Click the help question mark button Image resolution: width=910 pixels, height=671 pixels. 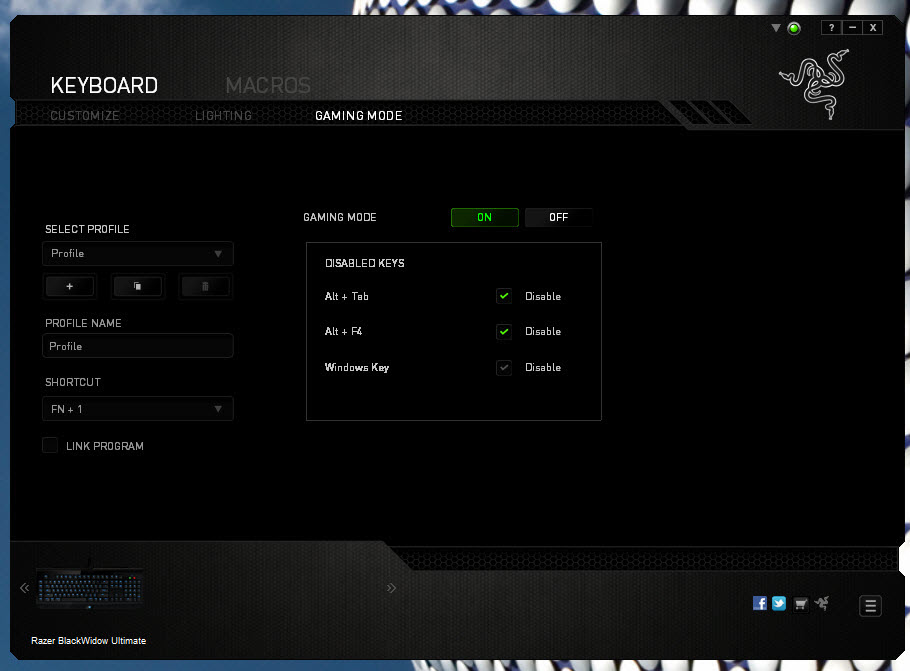pyautogui.click(x=832, y=27)
